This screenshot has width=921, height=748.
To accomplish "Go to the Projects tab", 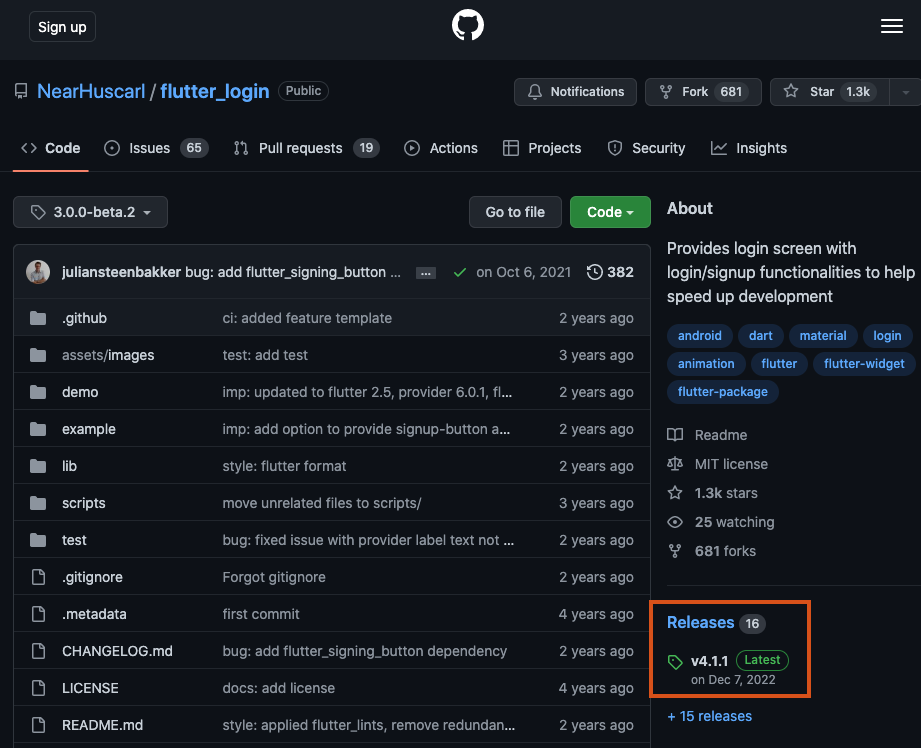I will click(542, 148).
